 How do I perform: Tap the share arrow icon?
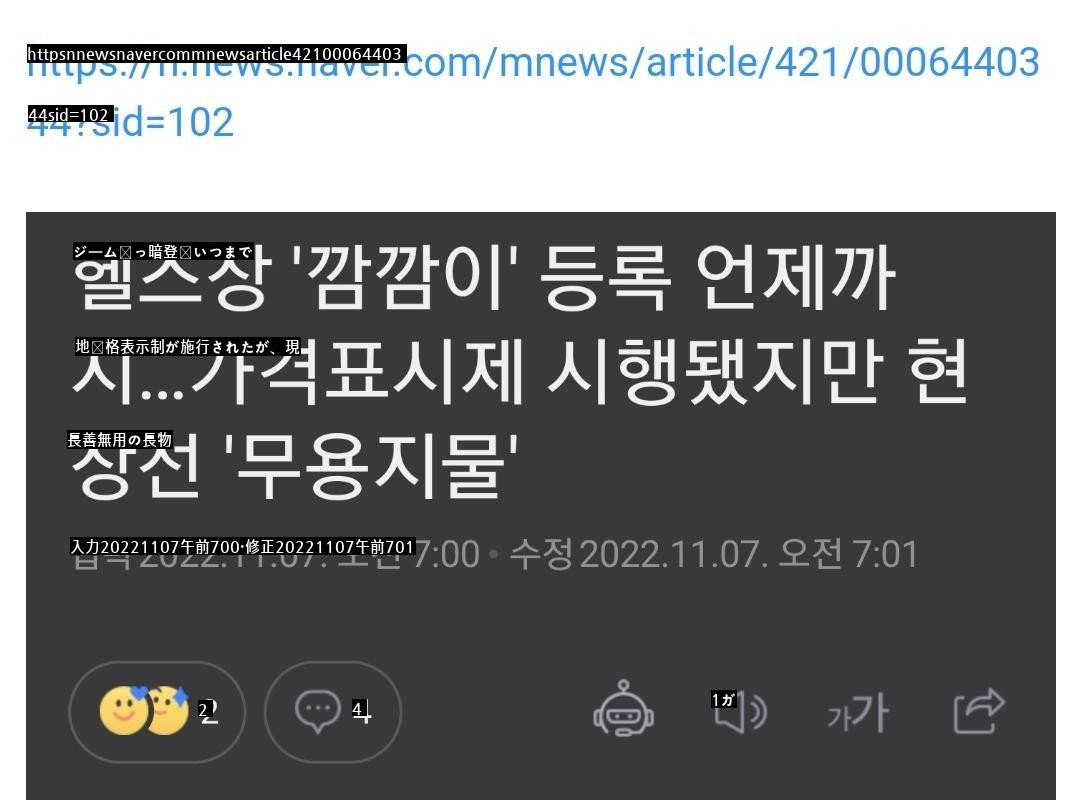point(979,711)
